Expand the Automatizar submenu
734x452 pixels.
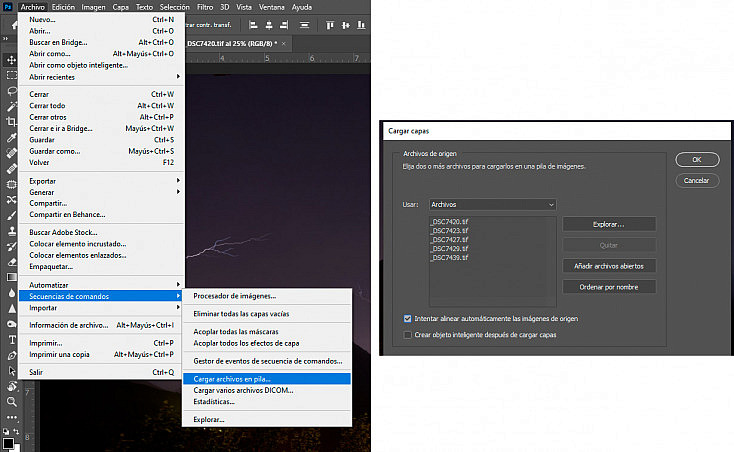click(x=101, y=285)
